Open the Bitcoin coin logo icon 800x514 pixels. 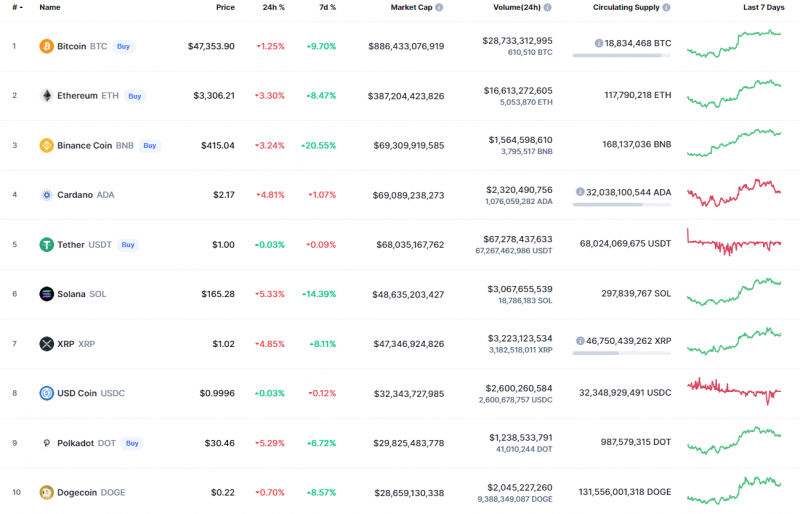coord(46,46)
